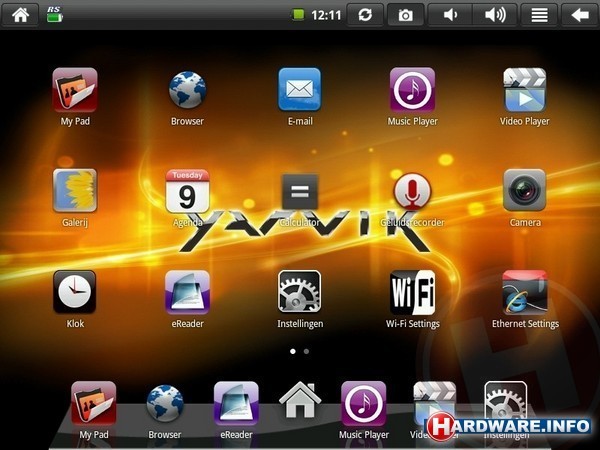The width and height of the screenshot is (600, 450).
Task: Open My Pad in the app grid
Action: (x=75, y=90)
